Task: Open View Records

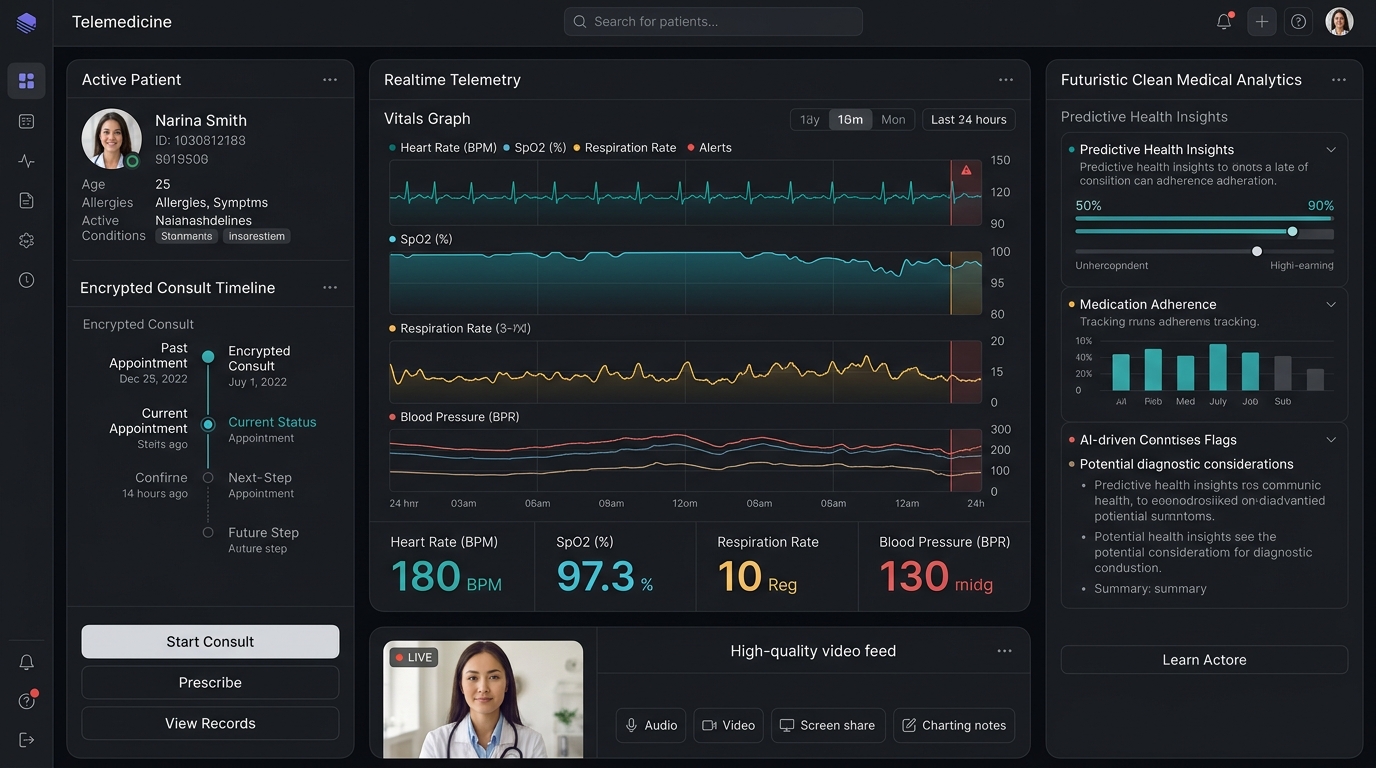Action: tap(210, 724)
